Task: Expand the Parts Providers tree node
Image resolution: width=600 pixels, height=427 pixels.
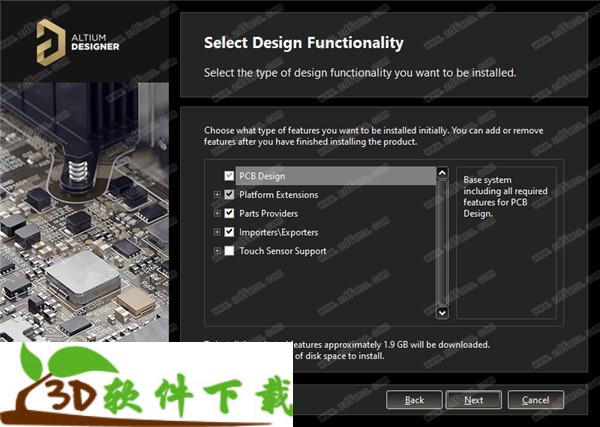Action: pyautogui.click(x=217, y=214)
